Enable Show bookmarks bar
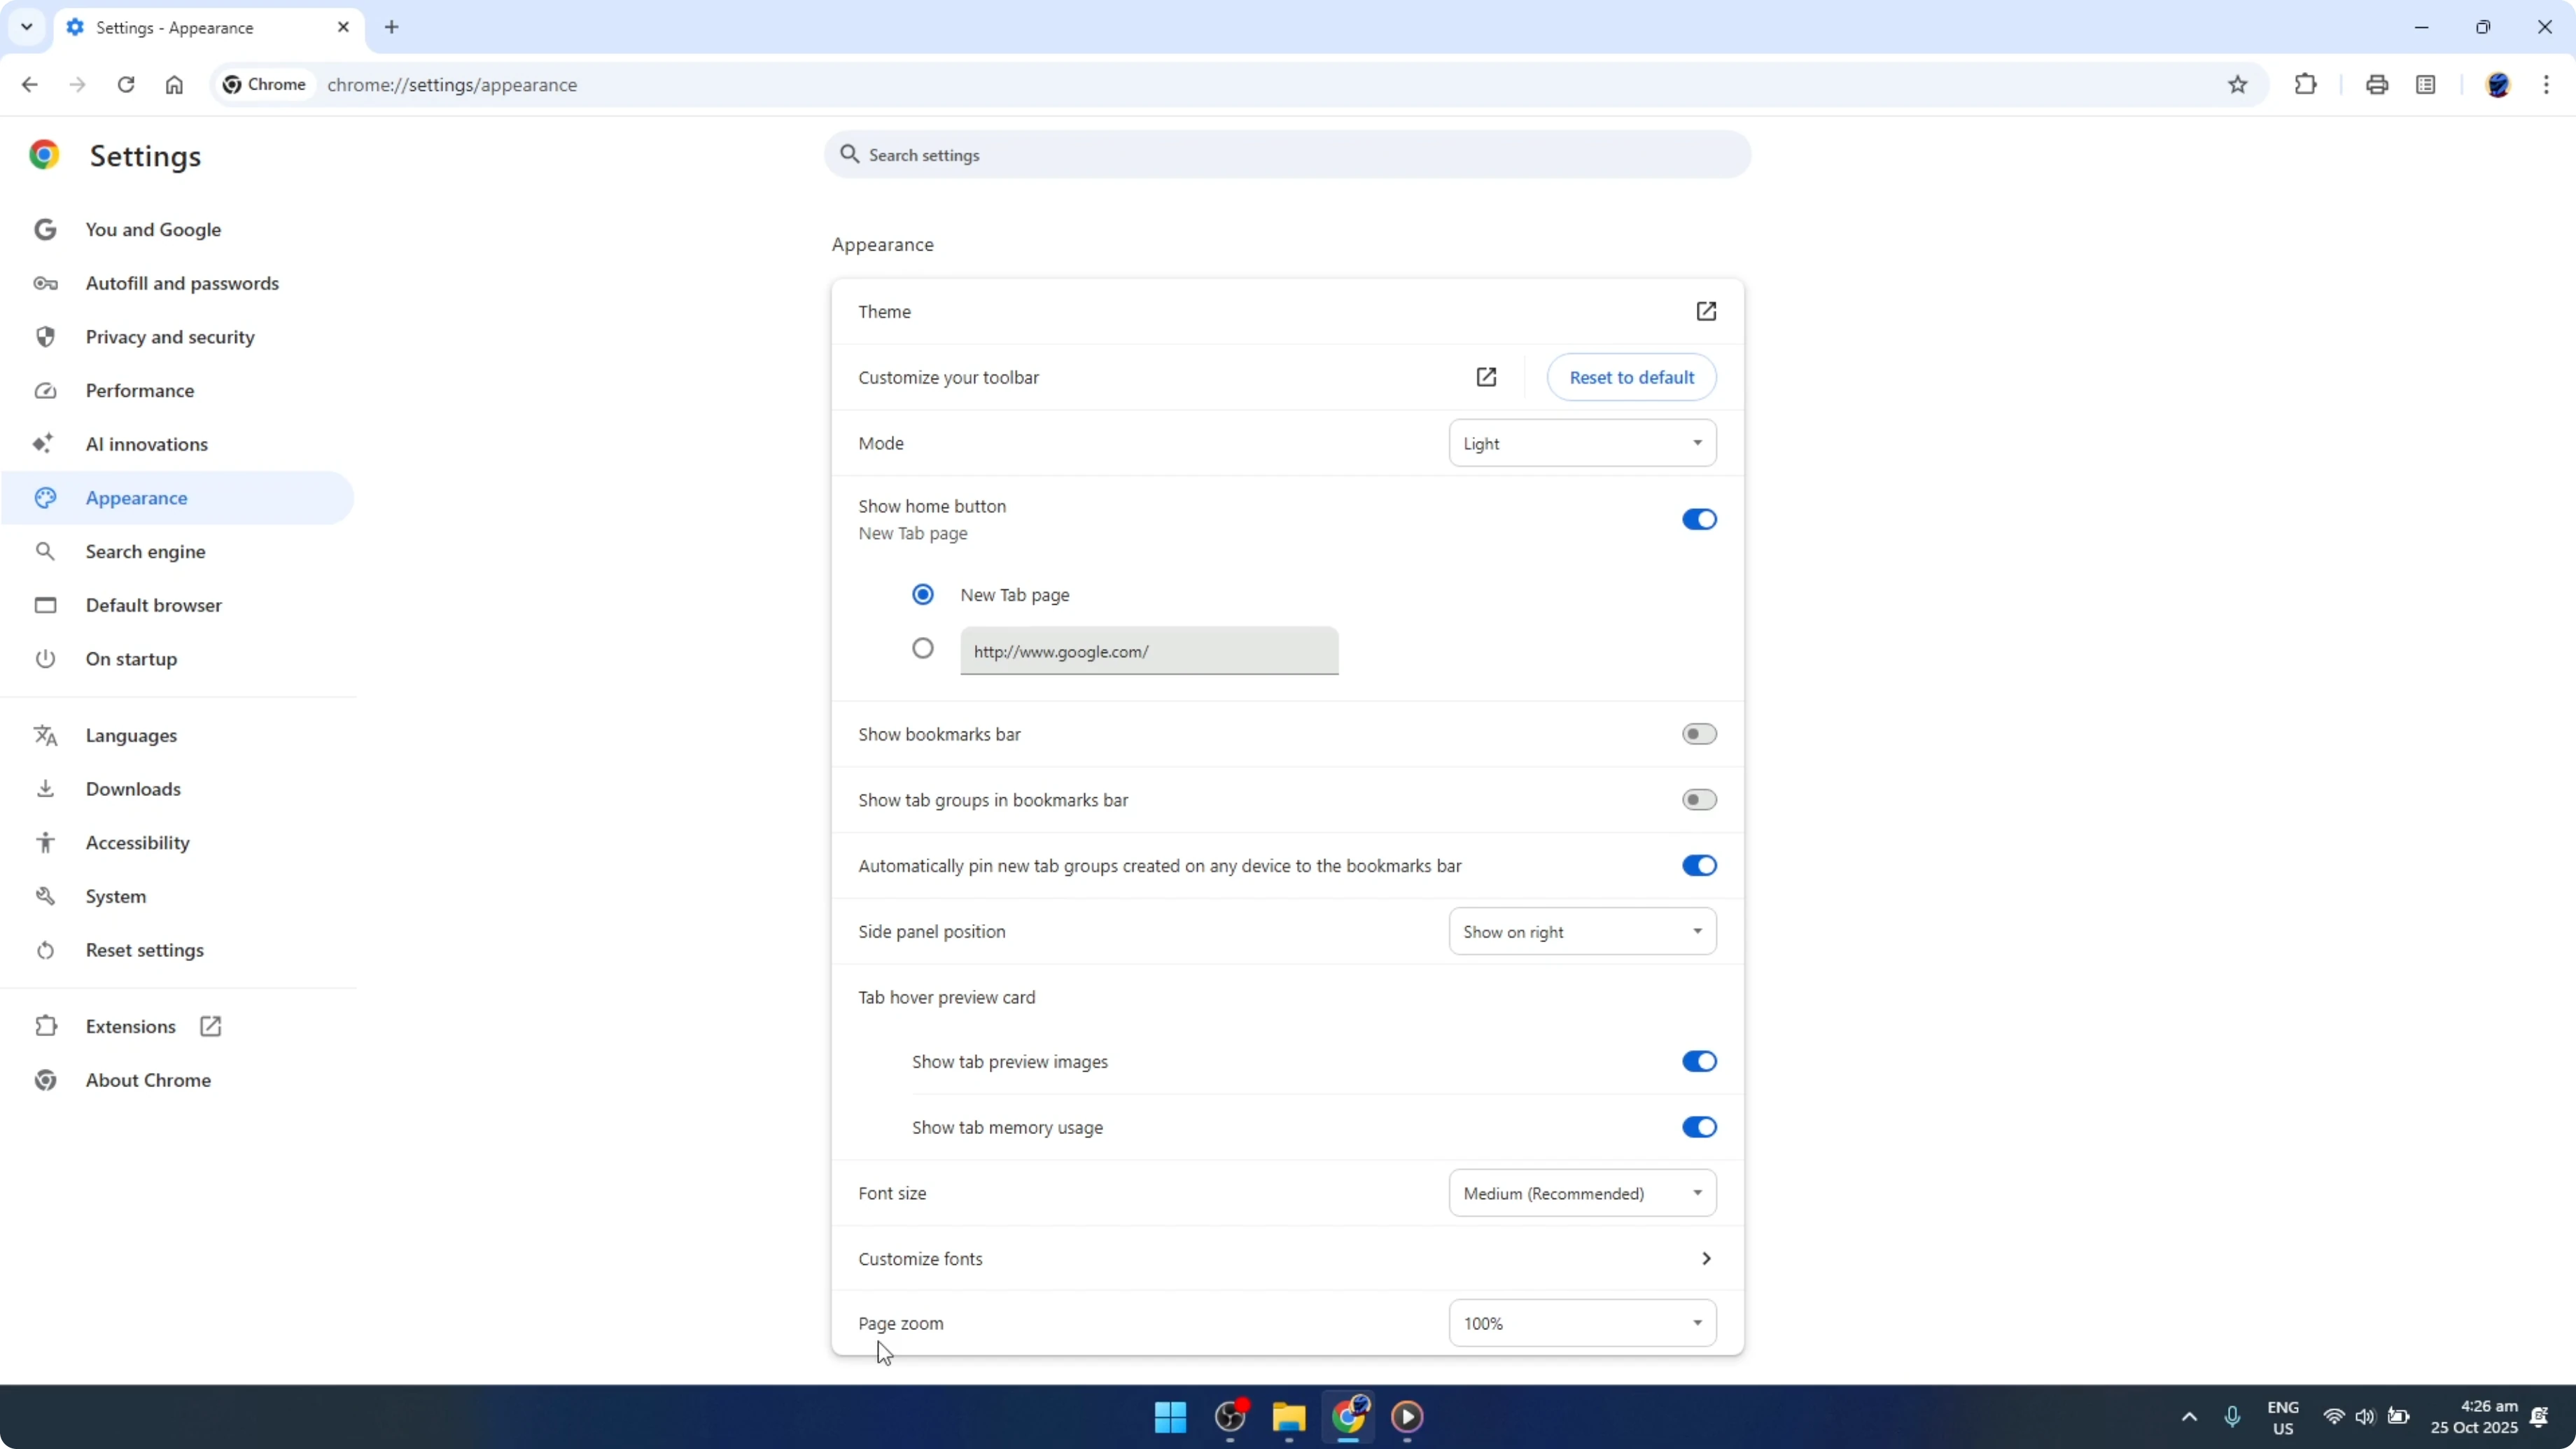 [1698, 733]
